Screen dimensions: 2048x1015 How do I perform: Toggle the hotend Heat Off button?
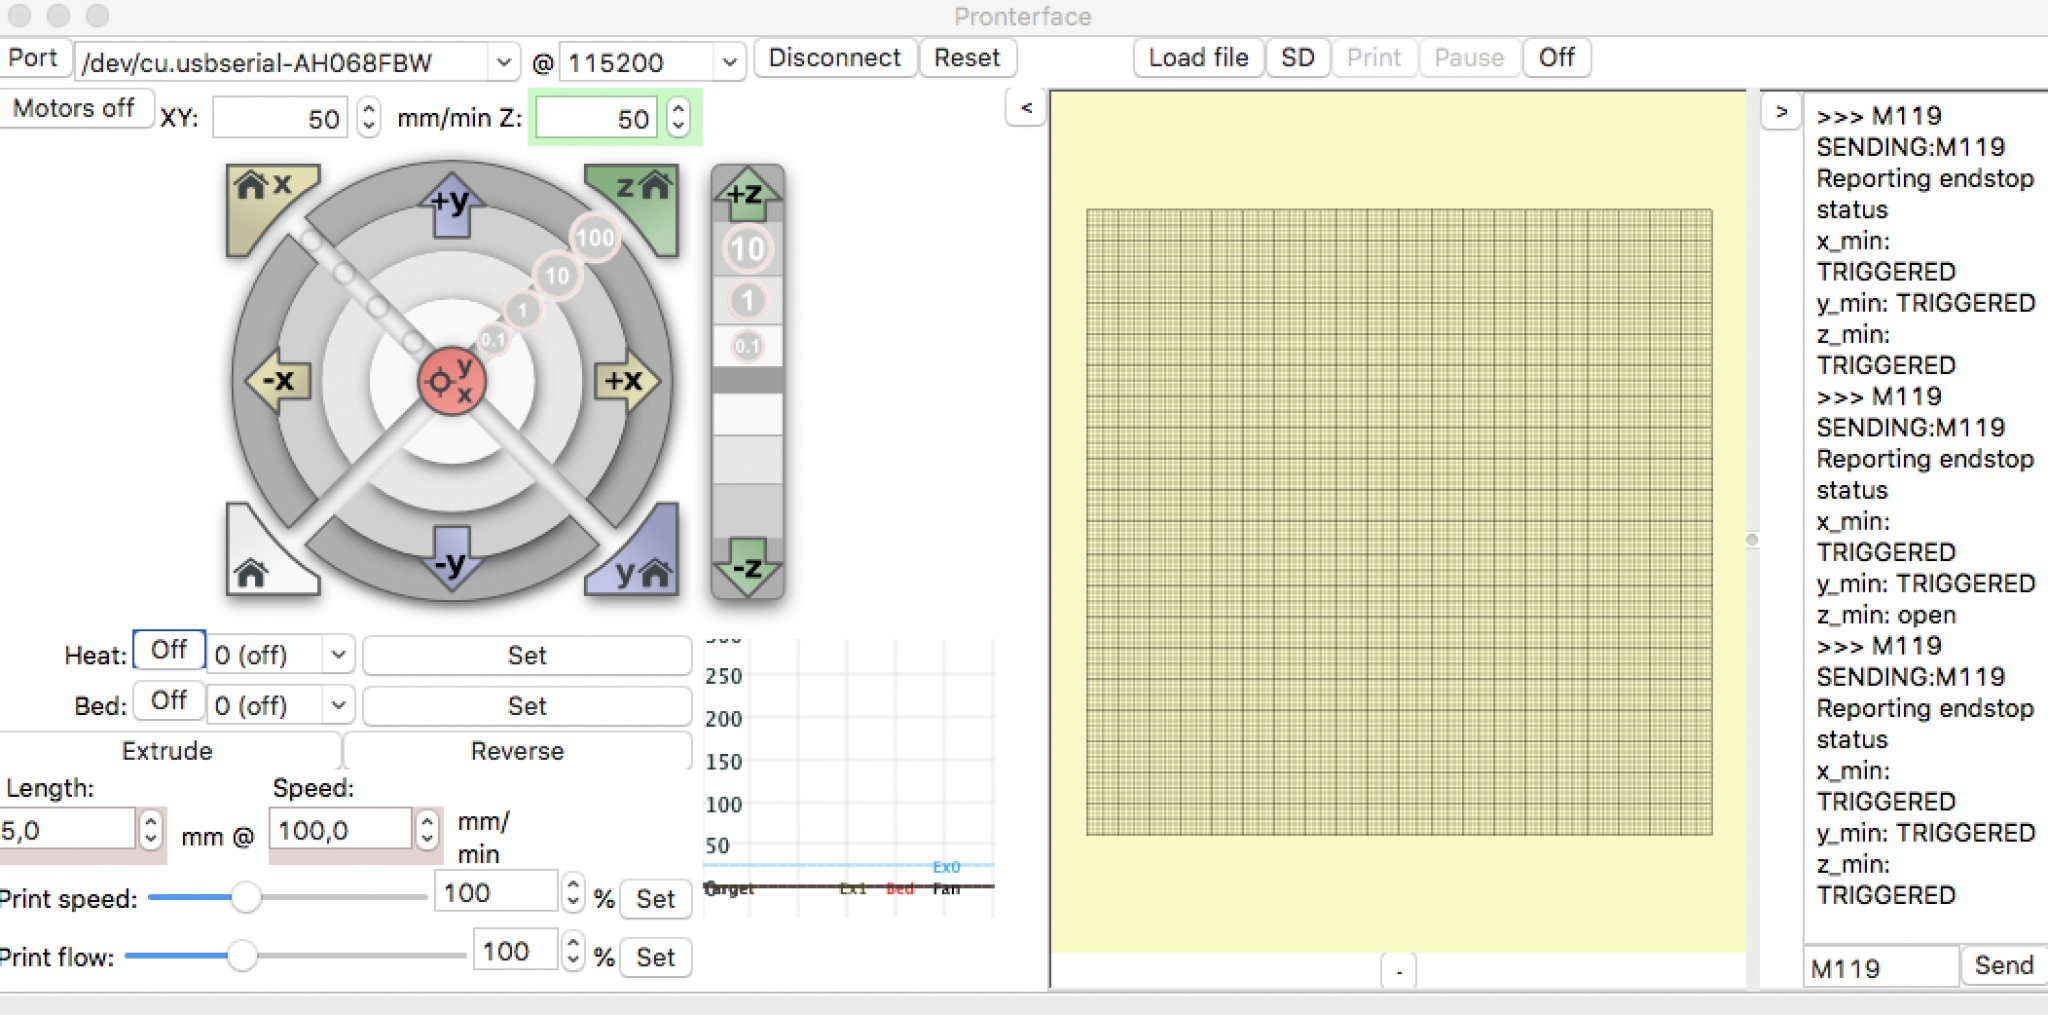point(168,651)
